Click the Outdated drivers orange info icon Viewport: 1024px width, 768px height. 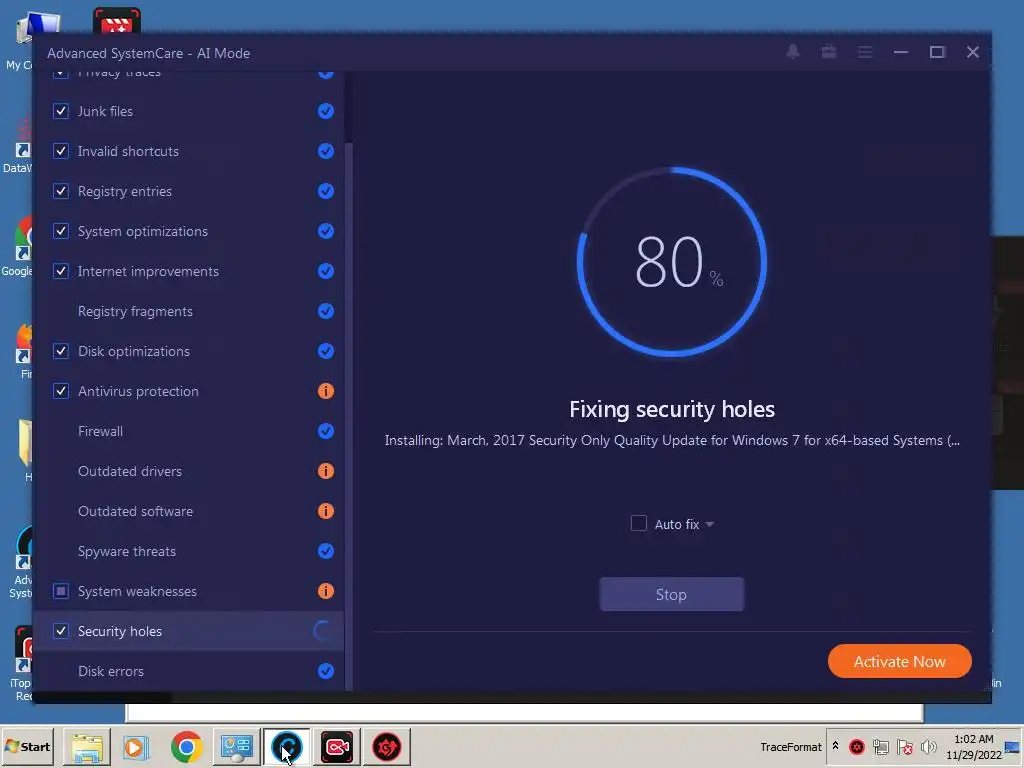pyautogui.click(x=326, y=471)
